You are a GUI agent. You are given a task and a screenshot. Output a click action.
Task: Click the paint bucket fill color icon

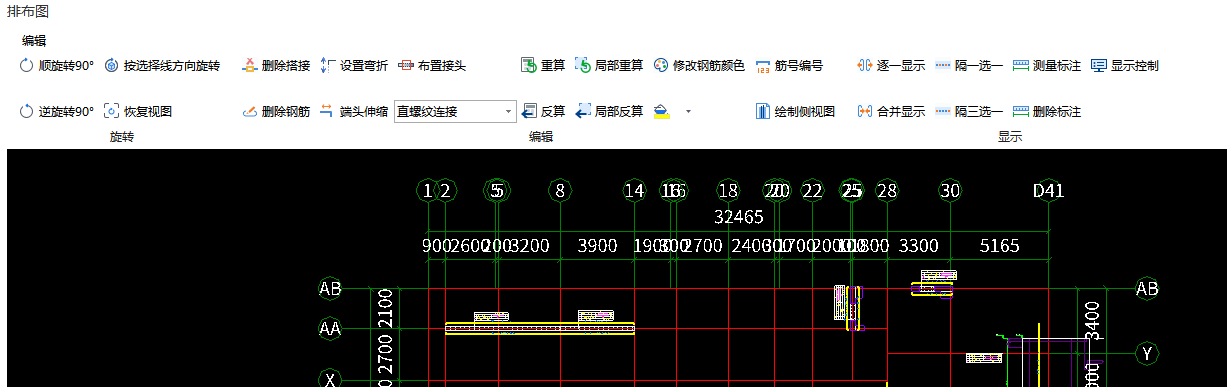[661, 112]
